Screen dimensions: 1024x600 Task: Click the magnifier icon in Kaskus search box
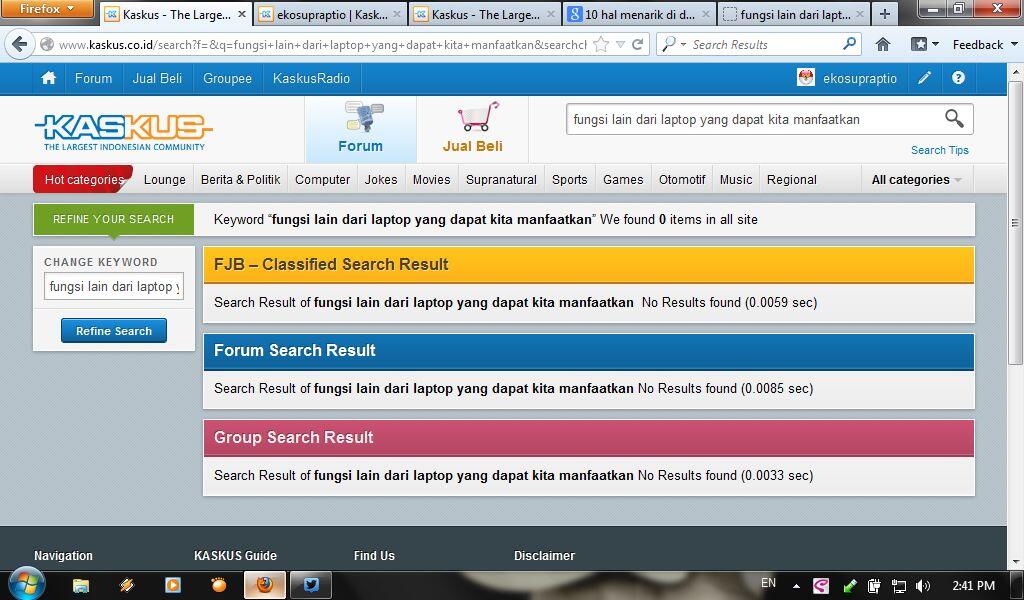click(x=954, y=119)
